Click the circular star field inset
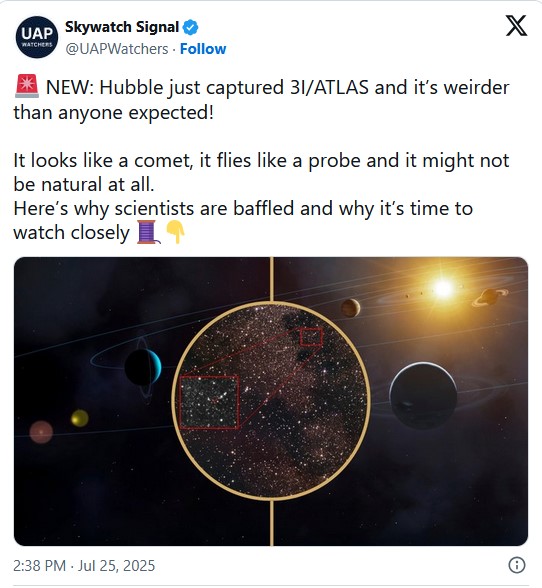 click(x=271, y=400)
